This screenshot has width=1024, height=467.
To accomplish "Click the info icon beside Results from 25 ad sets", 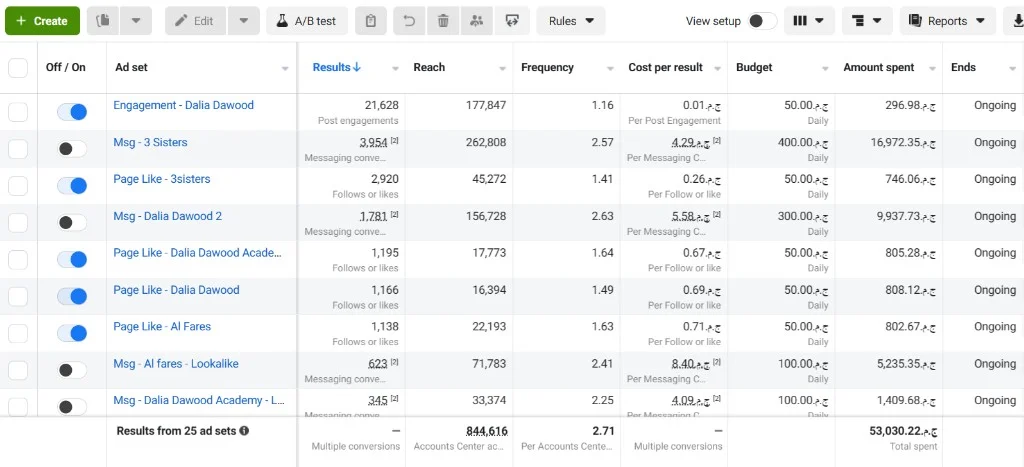I will 244,431.
